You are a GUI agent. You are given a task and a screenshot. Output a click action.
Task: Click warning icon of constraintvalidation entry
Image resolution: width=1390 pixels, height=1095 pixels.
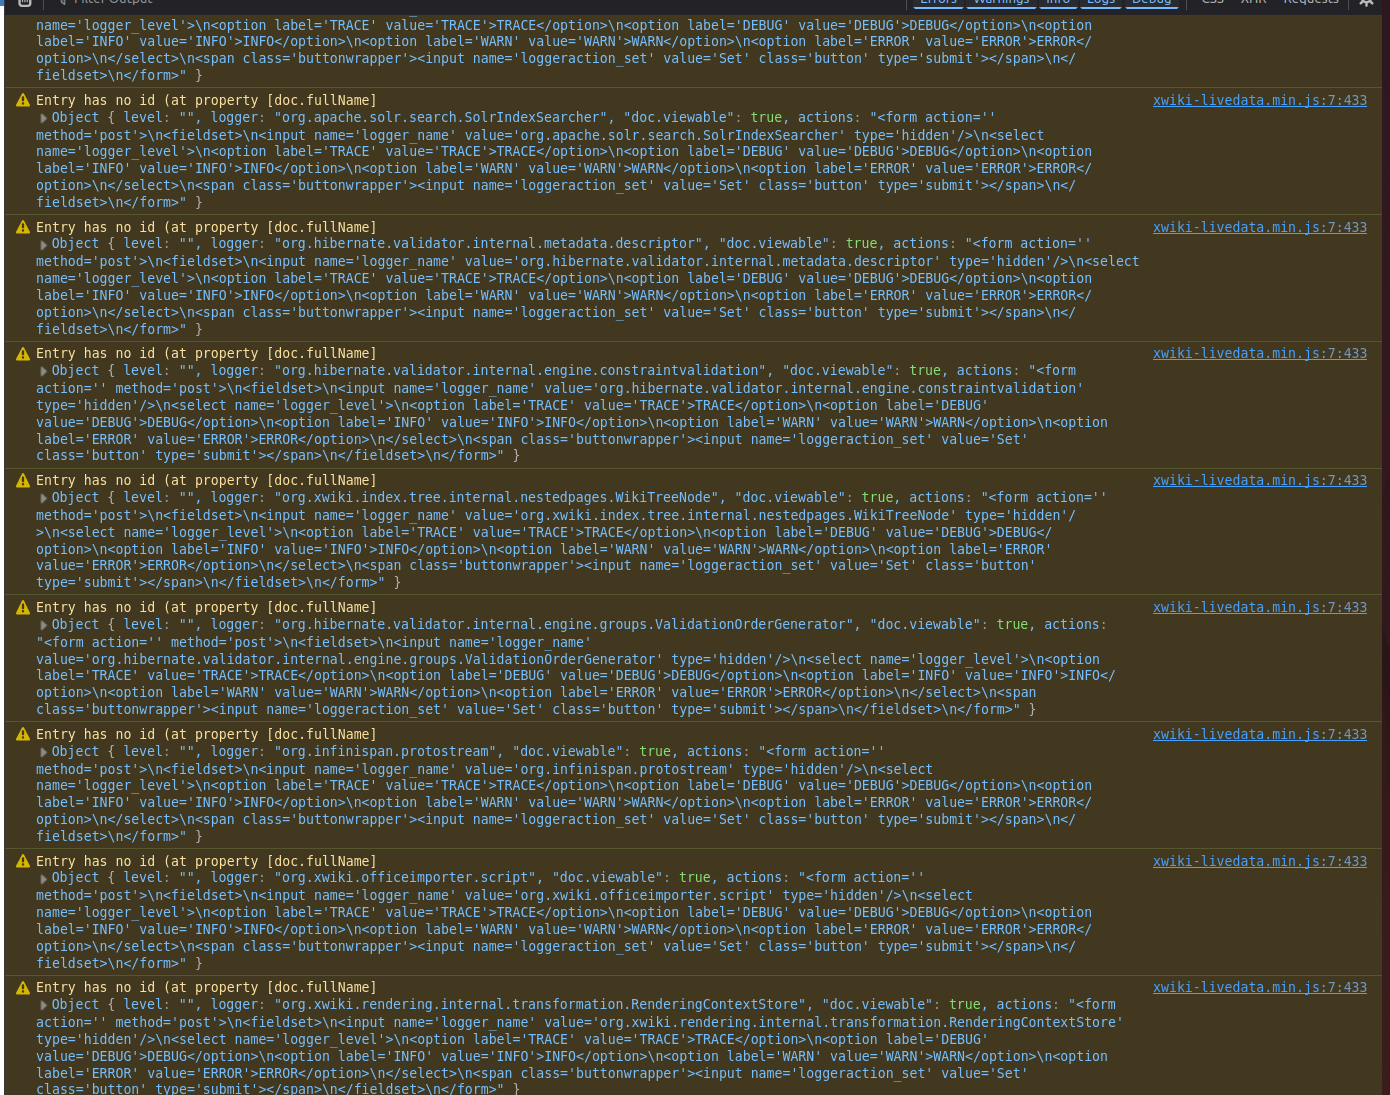22,353
